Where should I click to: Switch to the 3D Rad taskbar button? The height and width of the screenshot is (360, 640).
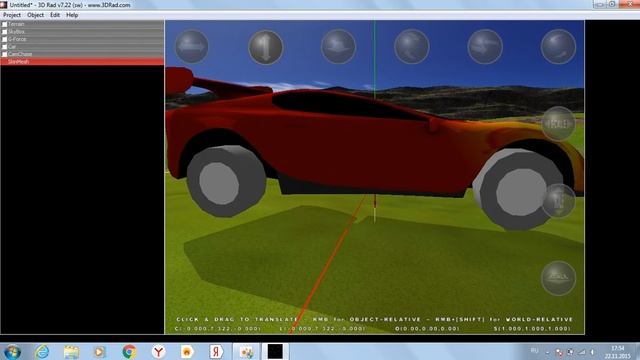pyautogui.click(x=275, y=351)
